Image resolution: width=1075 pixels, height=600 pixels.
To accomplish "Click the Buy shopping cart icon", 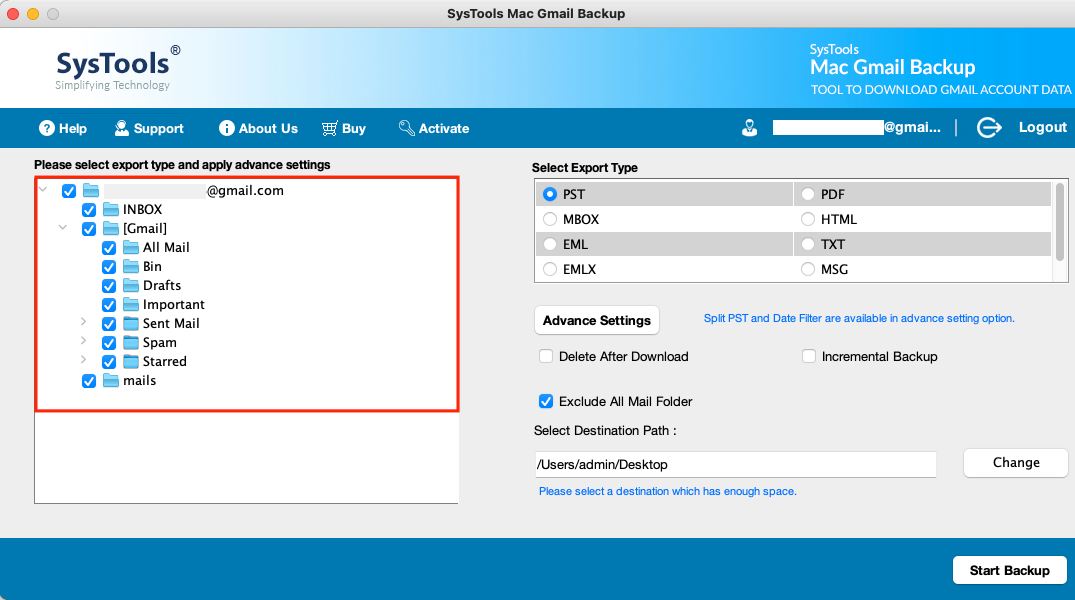I will [x=330, y=128].
